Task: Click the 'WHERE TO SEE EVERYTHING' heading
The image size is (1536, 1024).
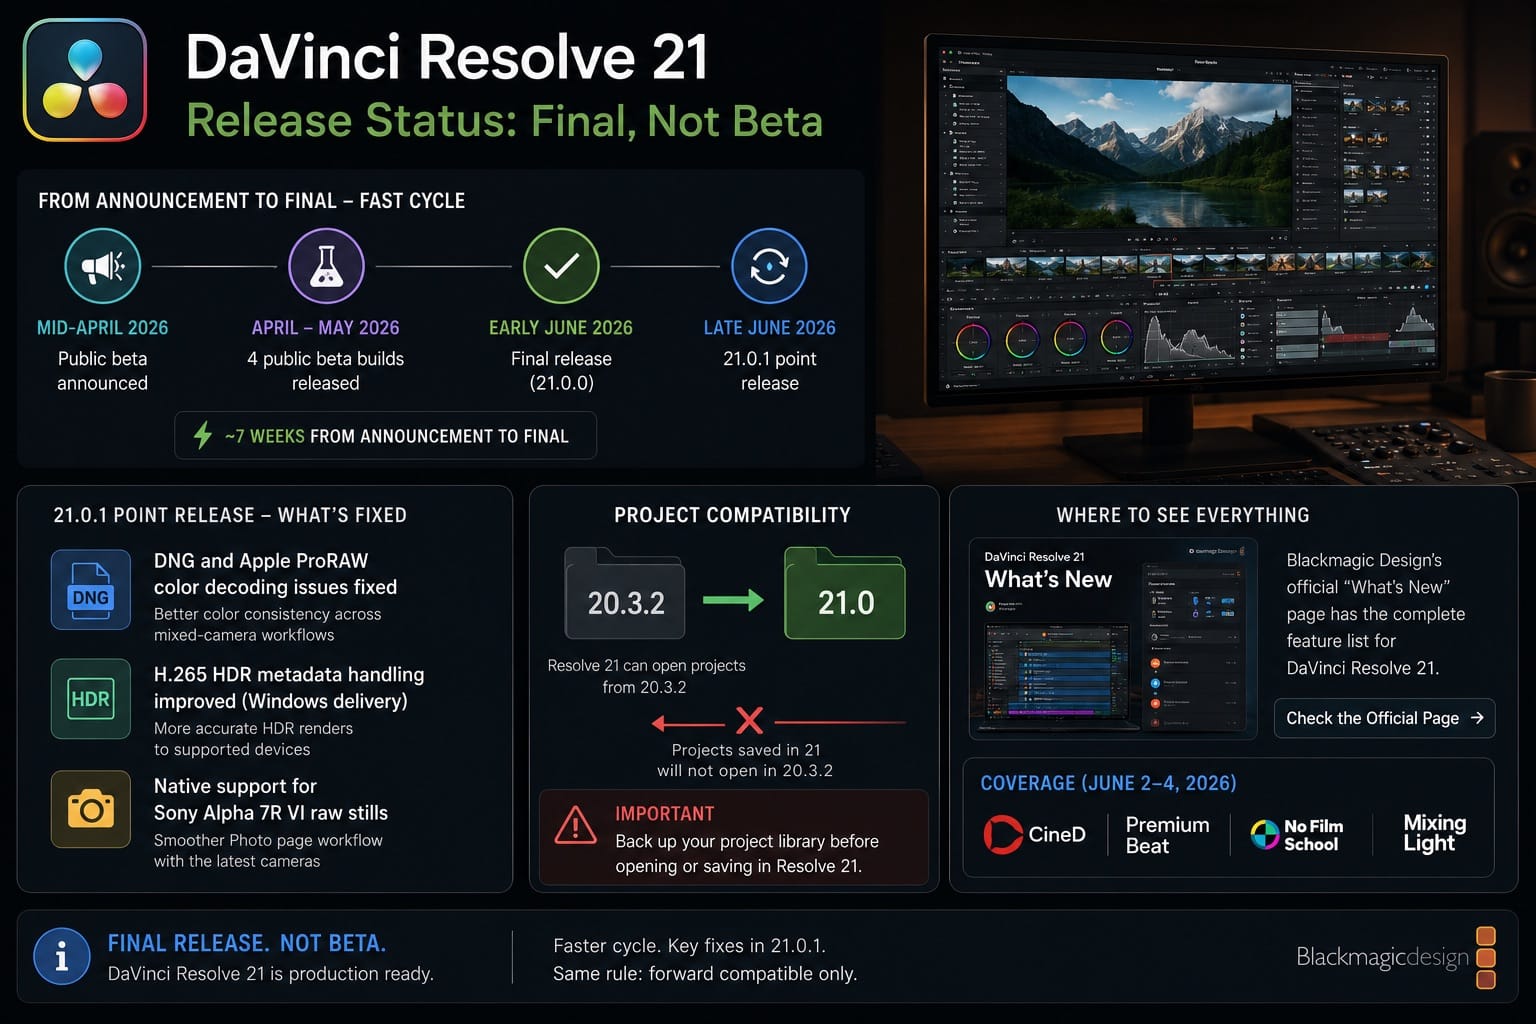Action: point(1183,515)
